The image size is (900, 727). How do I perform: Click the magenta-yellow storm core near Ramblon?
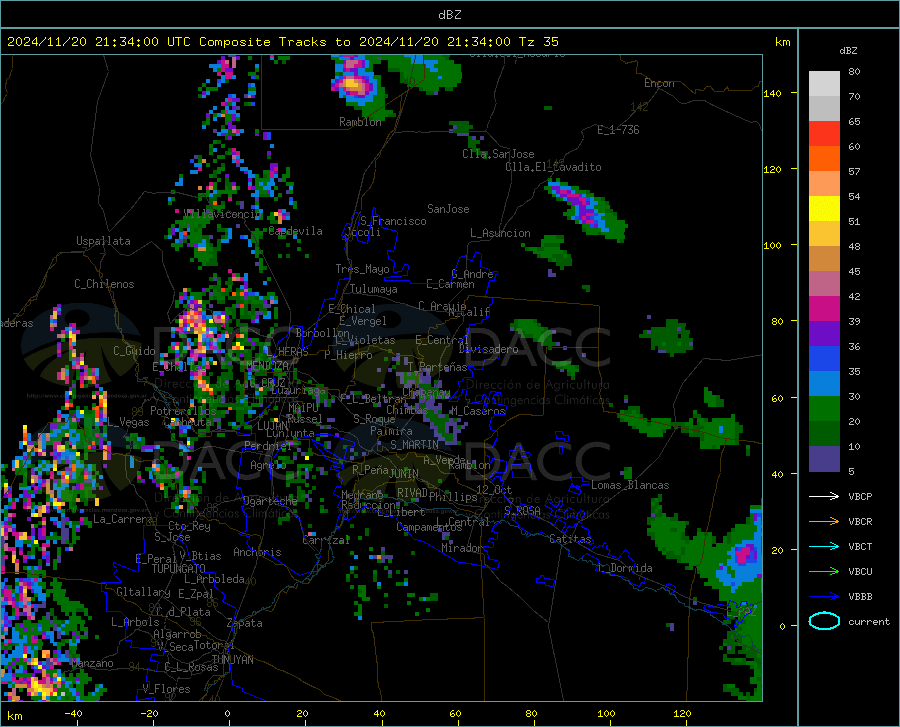tap(353, 85)
